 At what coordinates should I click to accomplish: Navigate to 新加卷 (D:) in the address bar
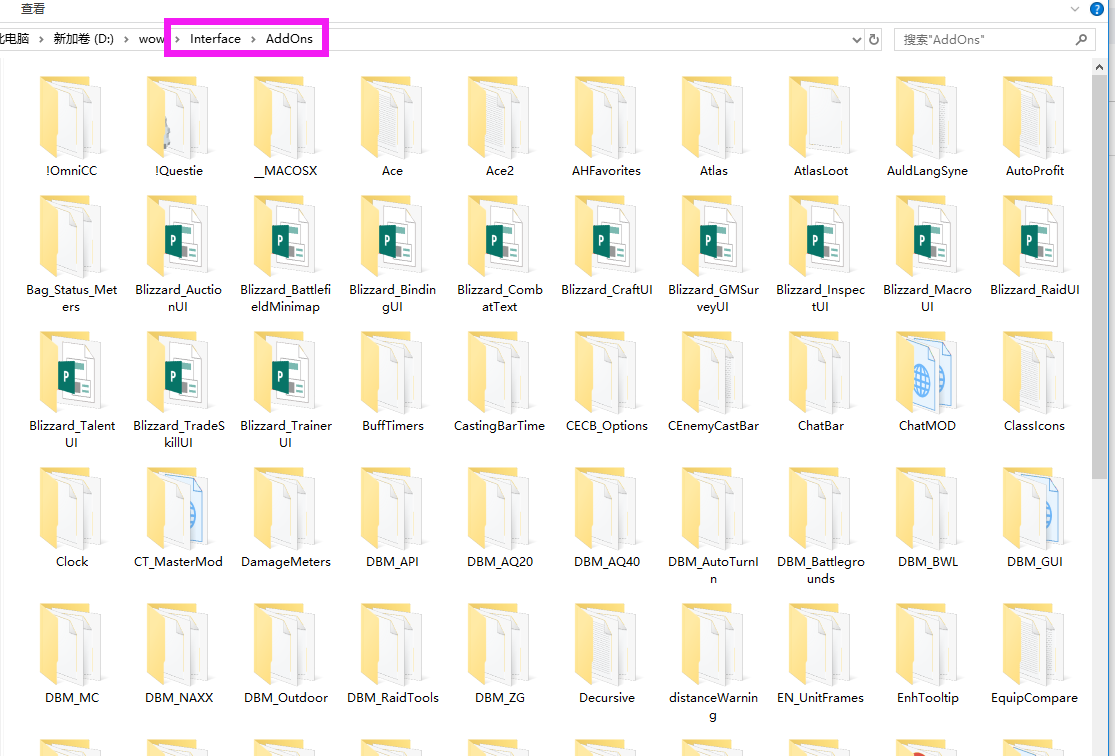(x=84, y=39)
